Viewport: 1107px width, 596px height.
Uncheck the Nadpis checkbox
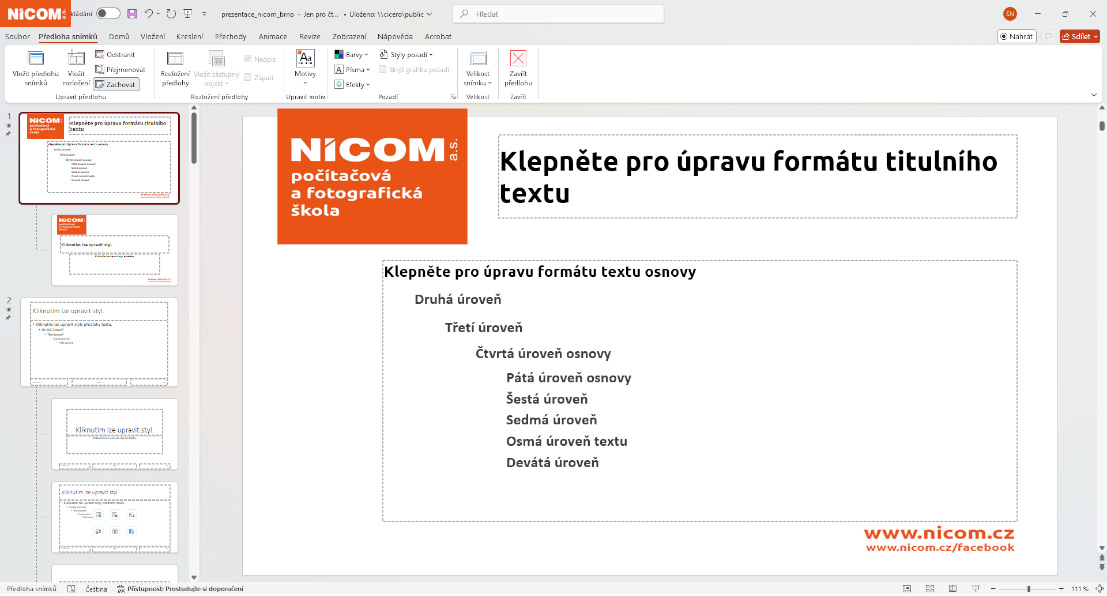[248, 59]
